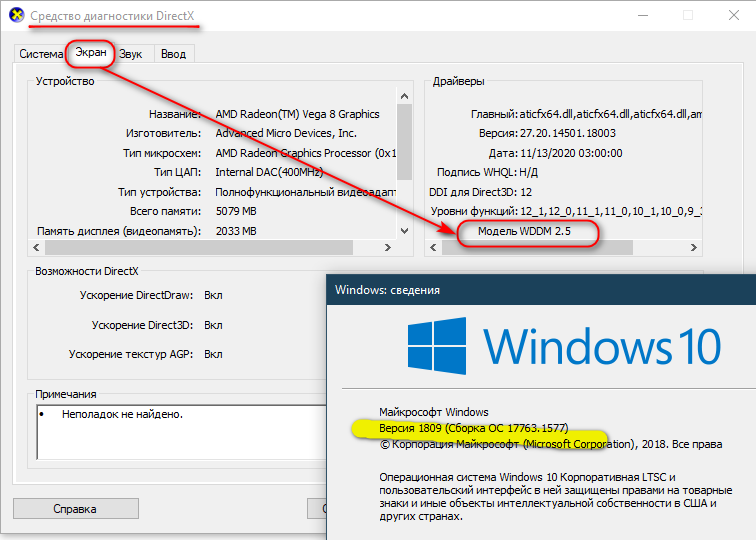
Task: Open the Система tab
Action: tap(40, 54)
